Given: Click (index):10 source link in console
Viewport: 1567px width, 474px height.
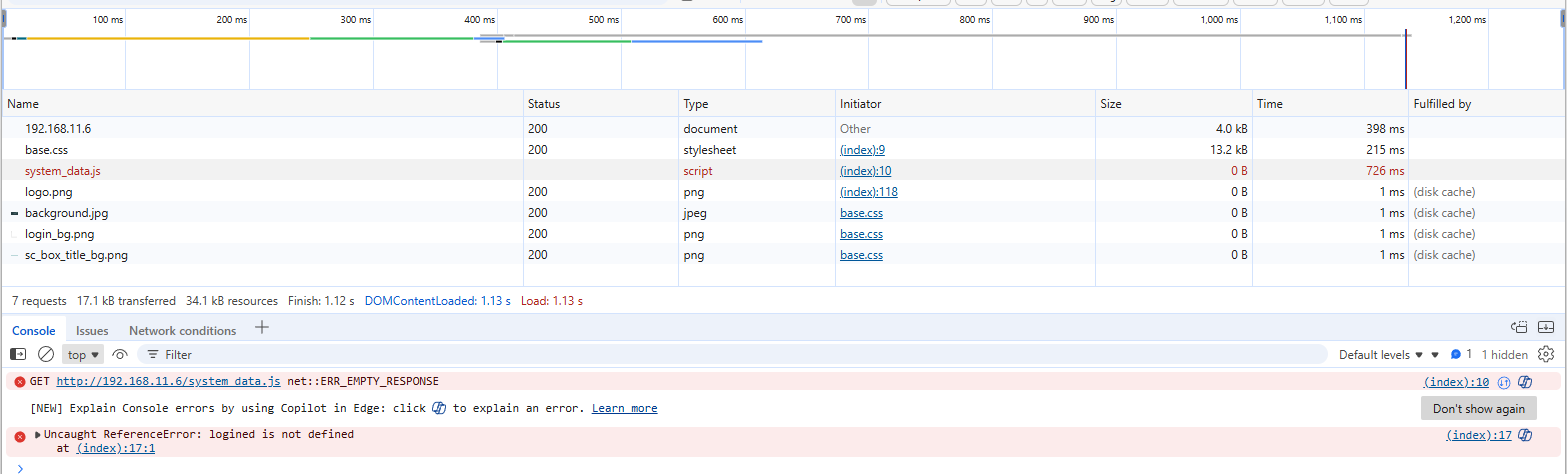Looking at the screenshot, I should (1456, 382).
